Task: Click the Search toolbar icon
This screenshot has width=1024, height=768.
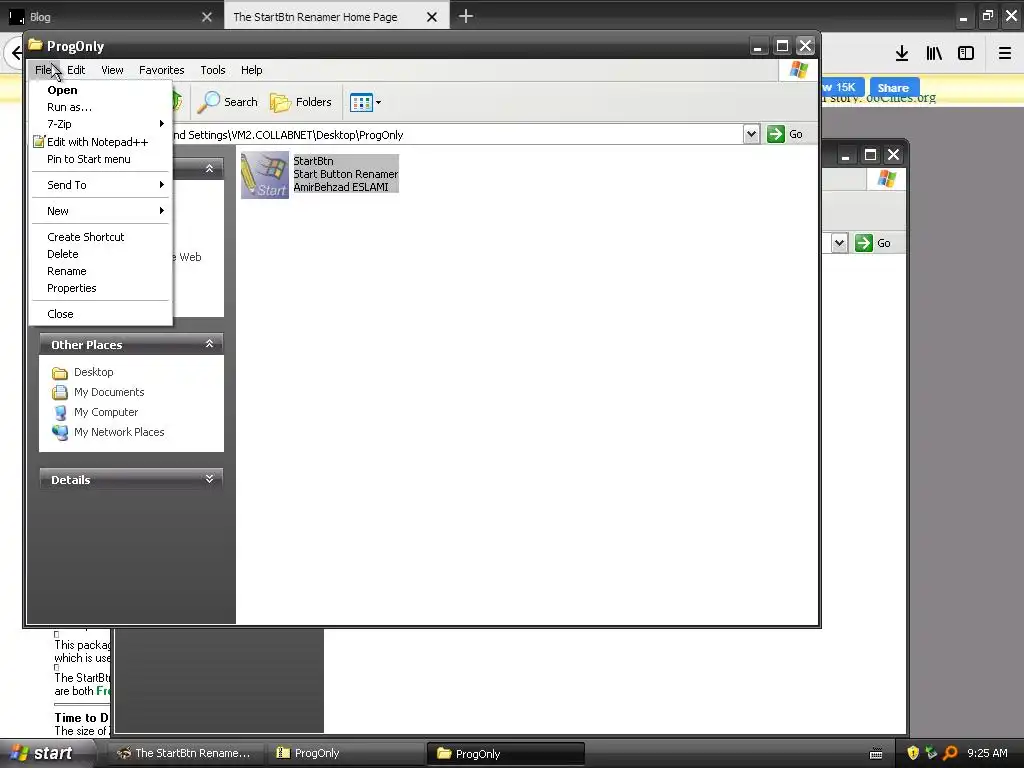Action: [x=227, y=102]
